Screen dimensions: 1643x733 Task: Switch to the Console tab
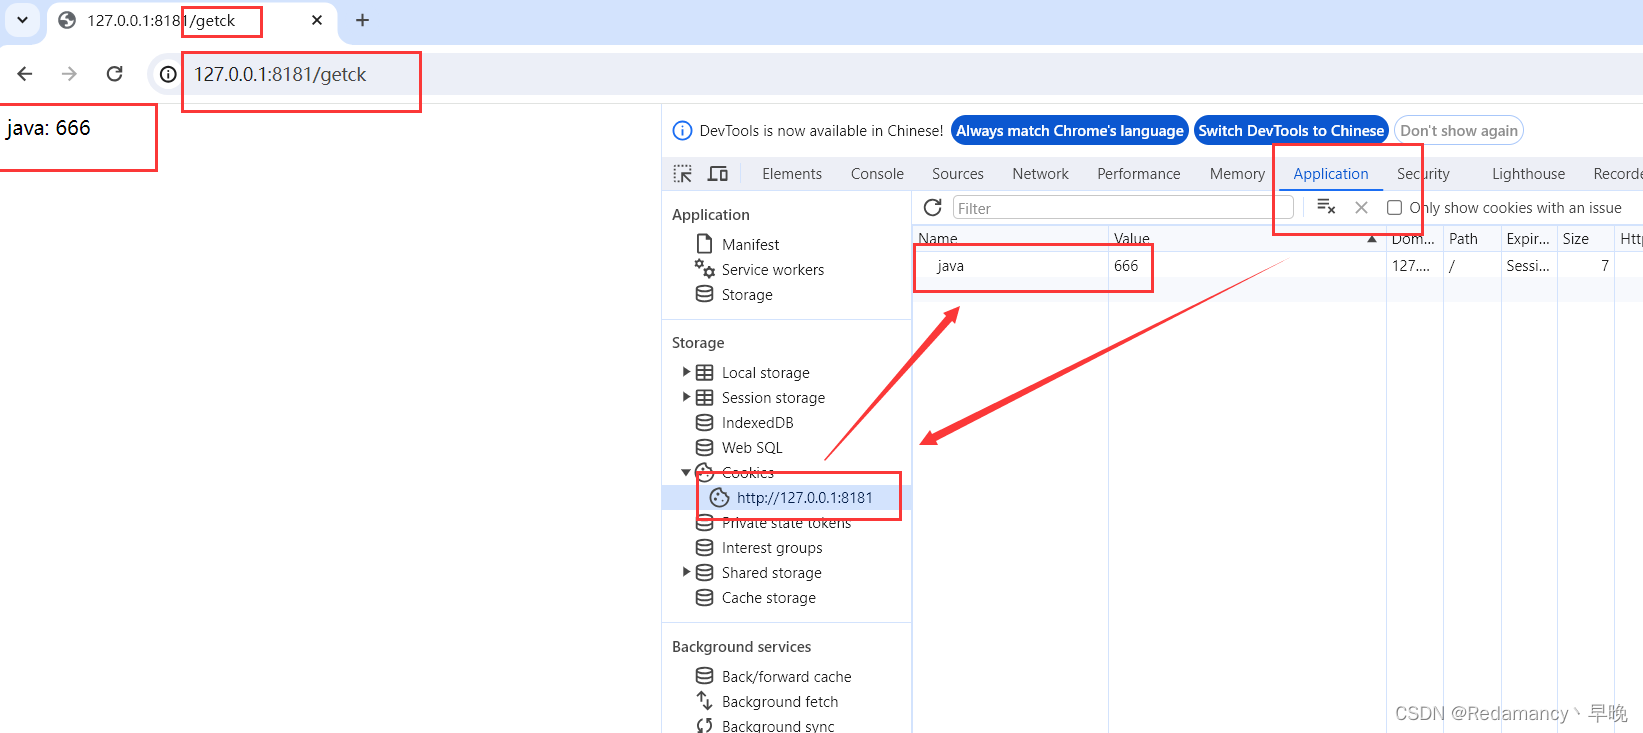click(877, 174)
